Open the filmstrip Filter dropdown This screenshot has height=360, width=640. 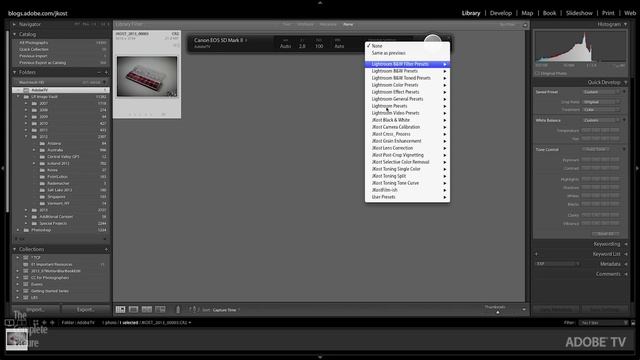tap(603, 323)
